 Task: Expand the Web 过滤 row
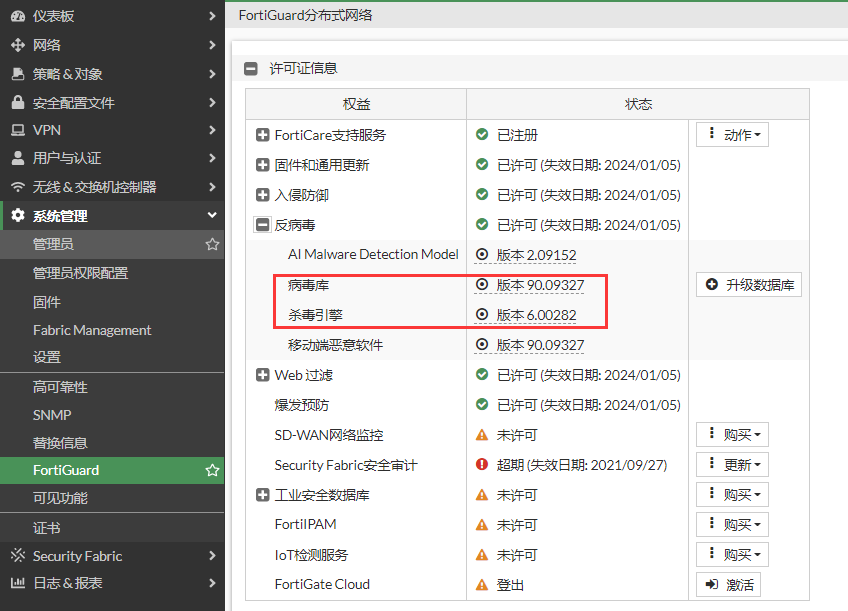(x=263, y=375)
